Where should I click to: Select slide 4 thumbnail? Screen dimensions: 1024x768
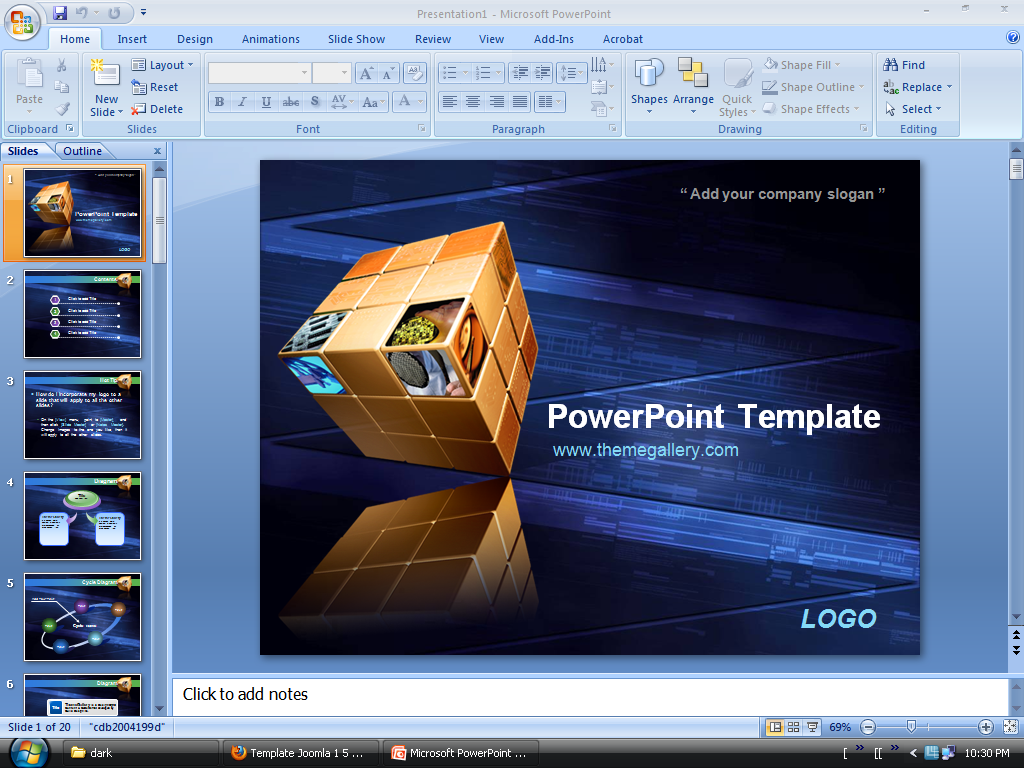82,516
